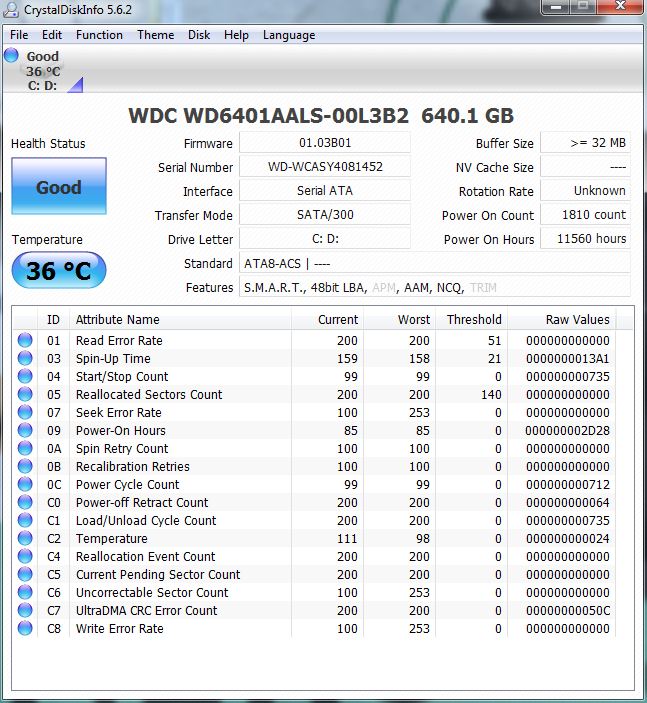Click the Good health status button
Image resolution: width=647 pixels, height=703 pixels.
(59, 186)
